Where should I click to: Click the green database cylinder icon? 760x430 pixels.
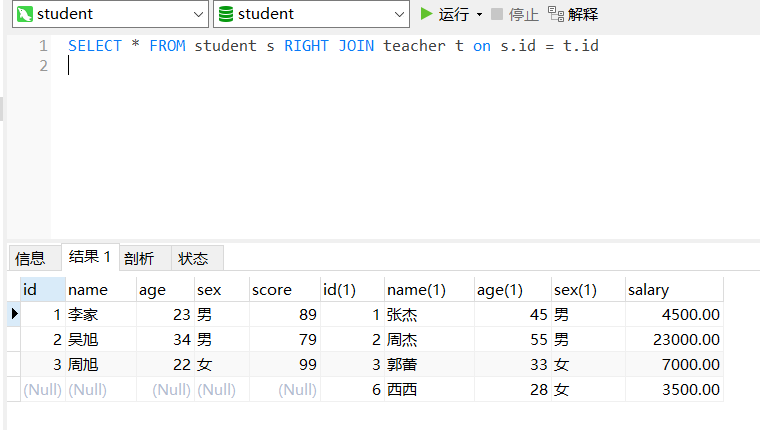click(x=226, y=14)
